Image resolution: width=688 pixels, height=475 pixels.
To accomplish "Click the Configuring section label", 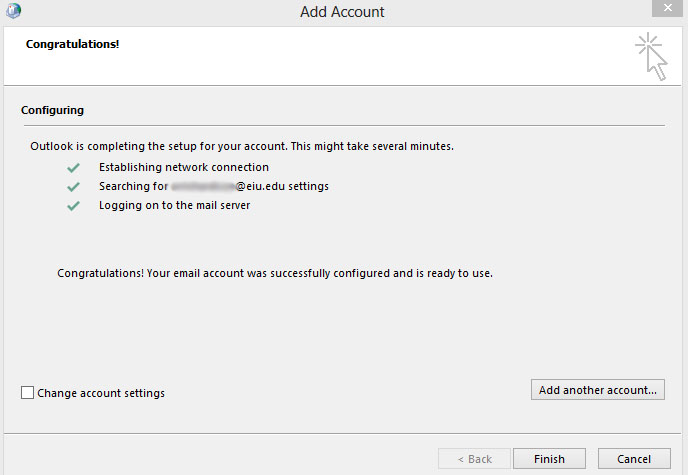I will [54, 110].
